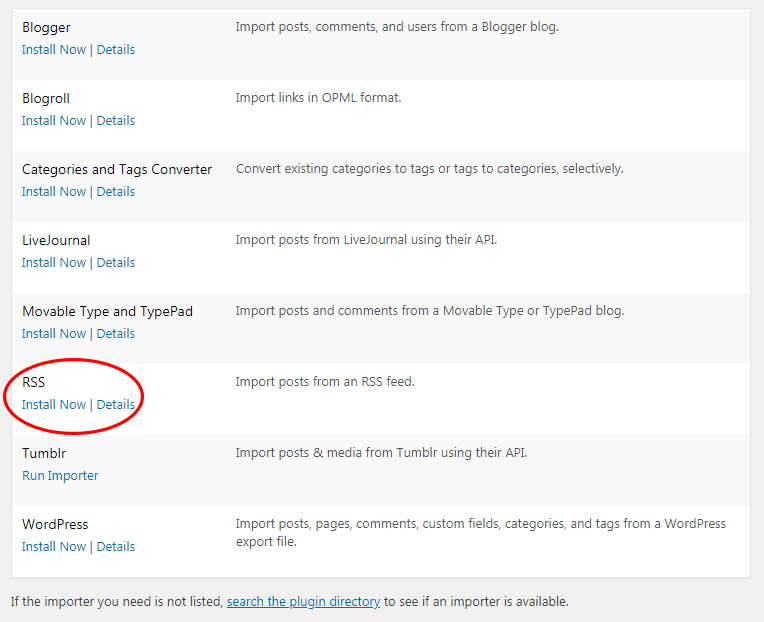Image resolution: width=764 pixels, height=622 pixels.
Task: Select the Blogroll importer title
Action: (46, 99)
